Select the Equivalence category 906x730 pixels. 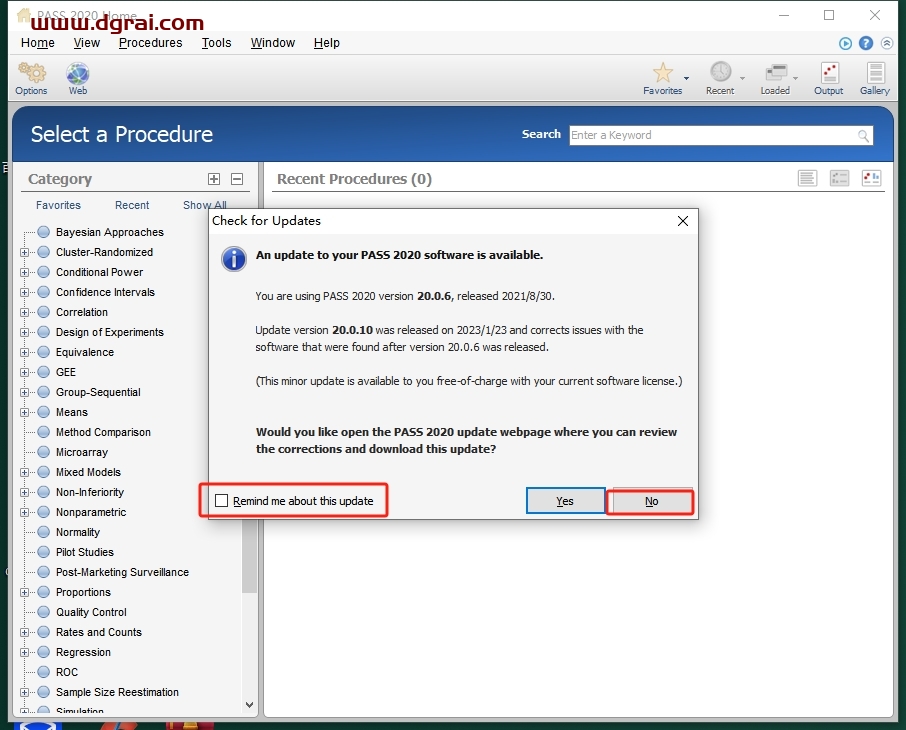[85, 353]
